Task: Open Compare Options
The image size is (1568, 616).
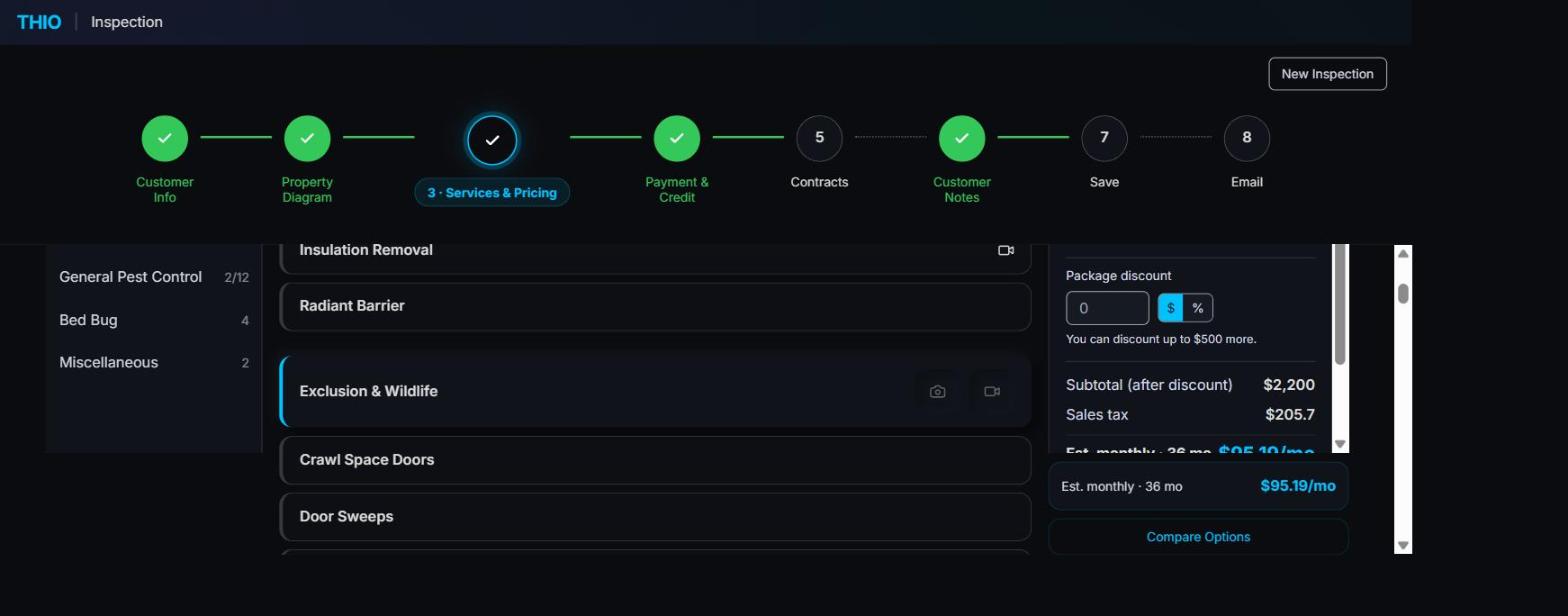Action: [1198, 537]
